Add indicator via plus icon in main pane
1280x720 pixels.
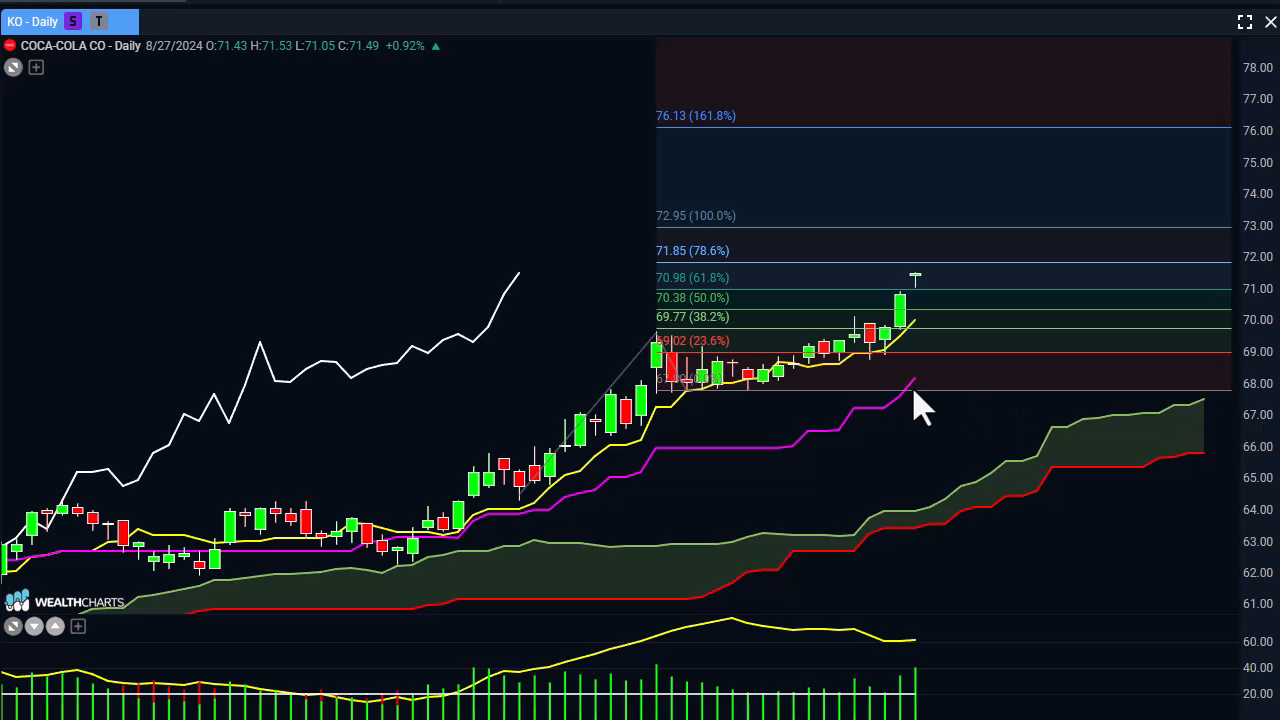click(x=36, y=67)
